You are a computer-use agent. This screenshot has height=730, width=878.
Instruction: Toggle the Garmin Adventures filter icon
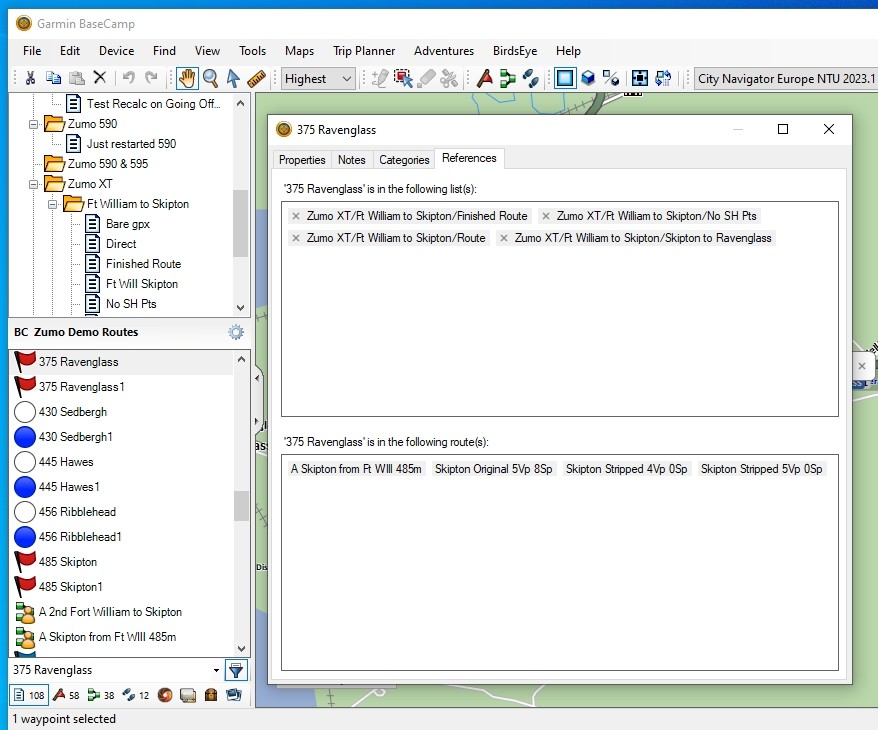coord(165,695)
